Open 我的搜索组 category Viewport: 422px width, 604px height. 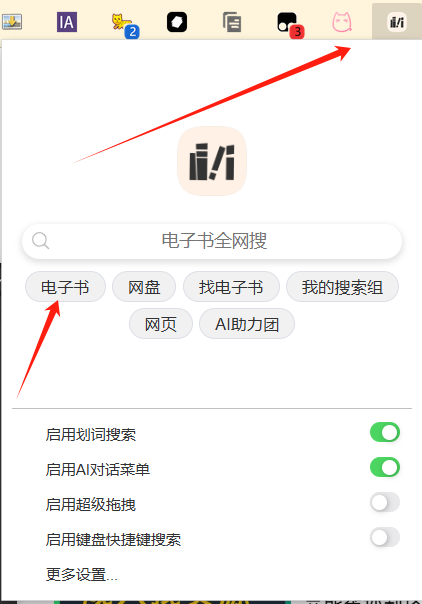point(342,287)
